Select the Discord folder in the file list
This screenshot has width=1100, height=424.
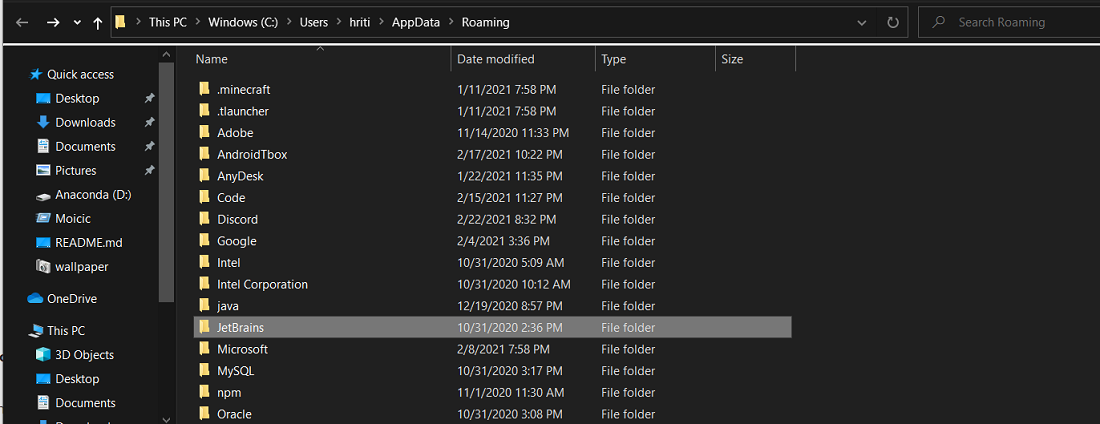237,219
